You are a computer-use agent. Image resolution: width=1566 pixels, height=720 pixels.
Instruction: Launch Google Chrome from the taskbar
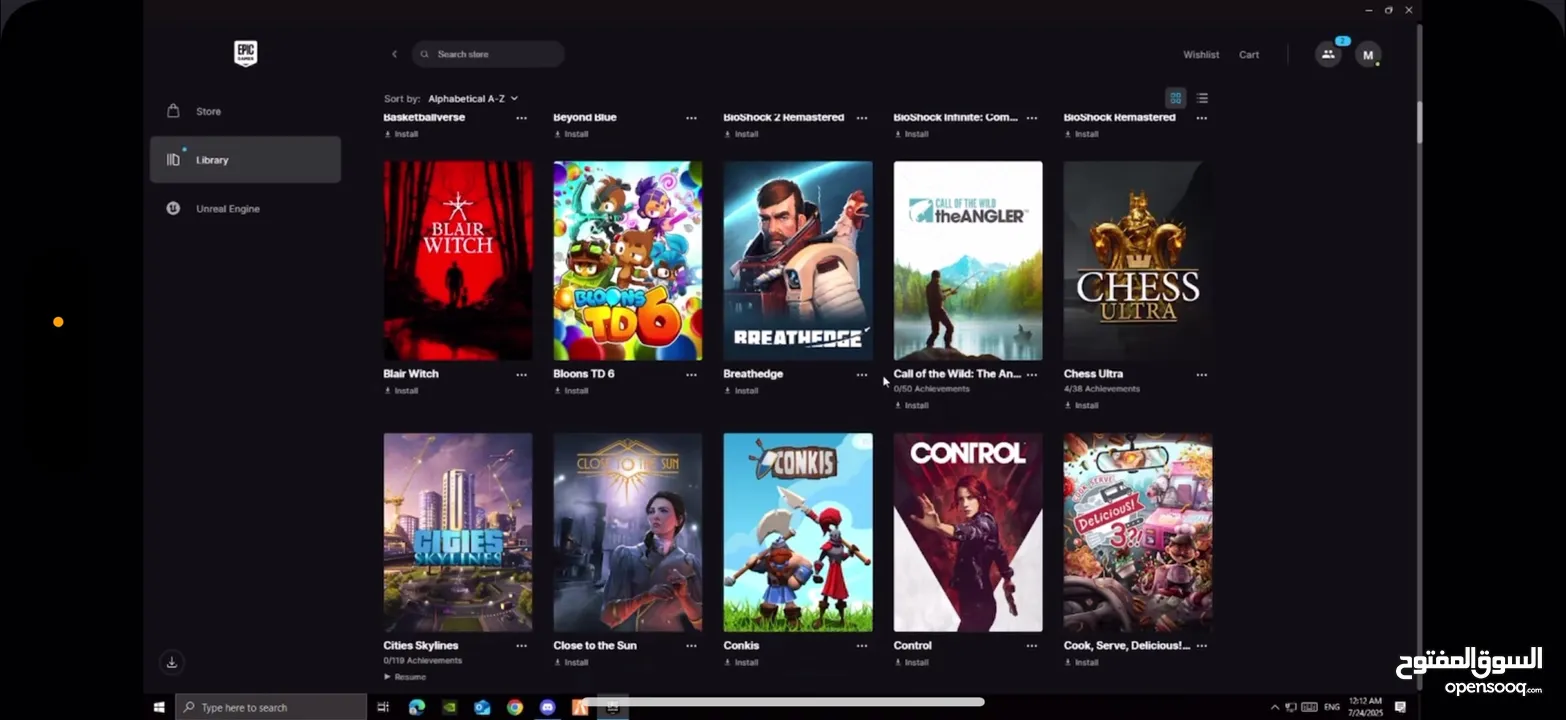click(x=515, y=707)
